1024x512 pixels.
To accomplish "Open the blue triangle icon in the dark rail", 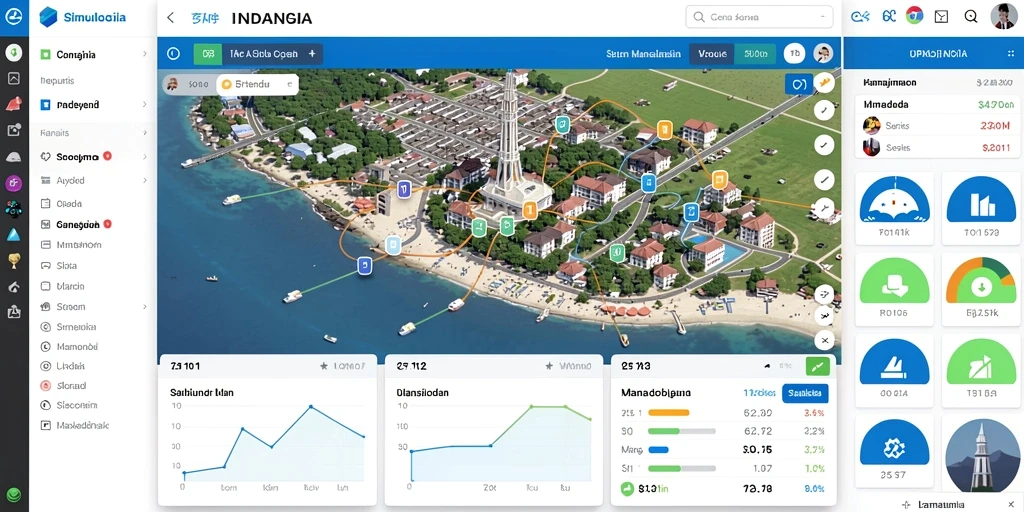I will pyautogui.click(x=14, y=235).
